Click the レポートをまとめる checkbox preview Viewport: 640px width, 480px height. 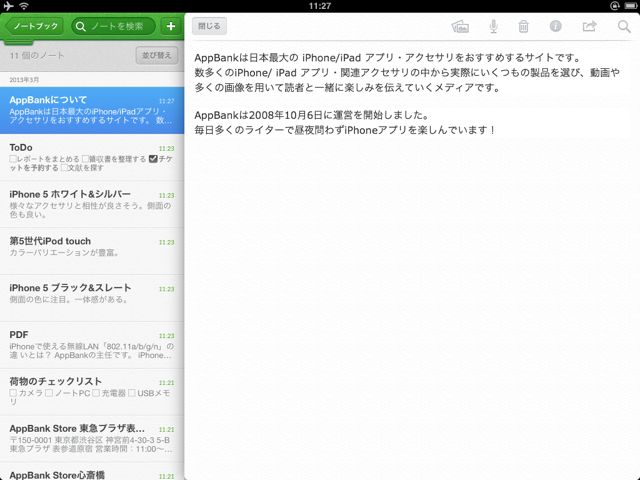13,159
